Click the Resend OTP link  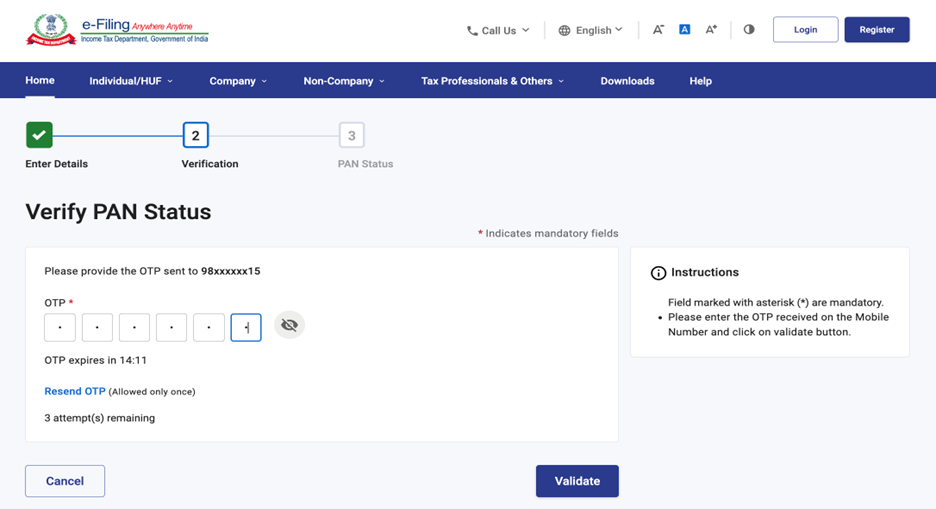(x=75, y=391)
